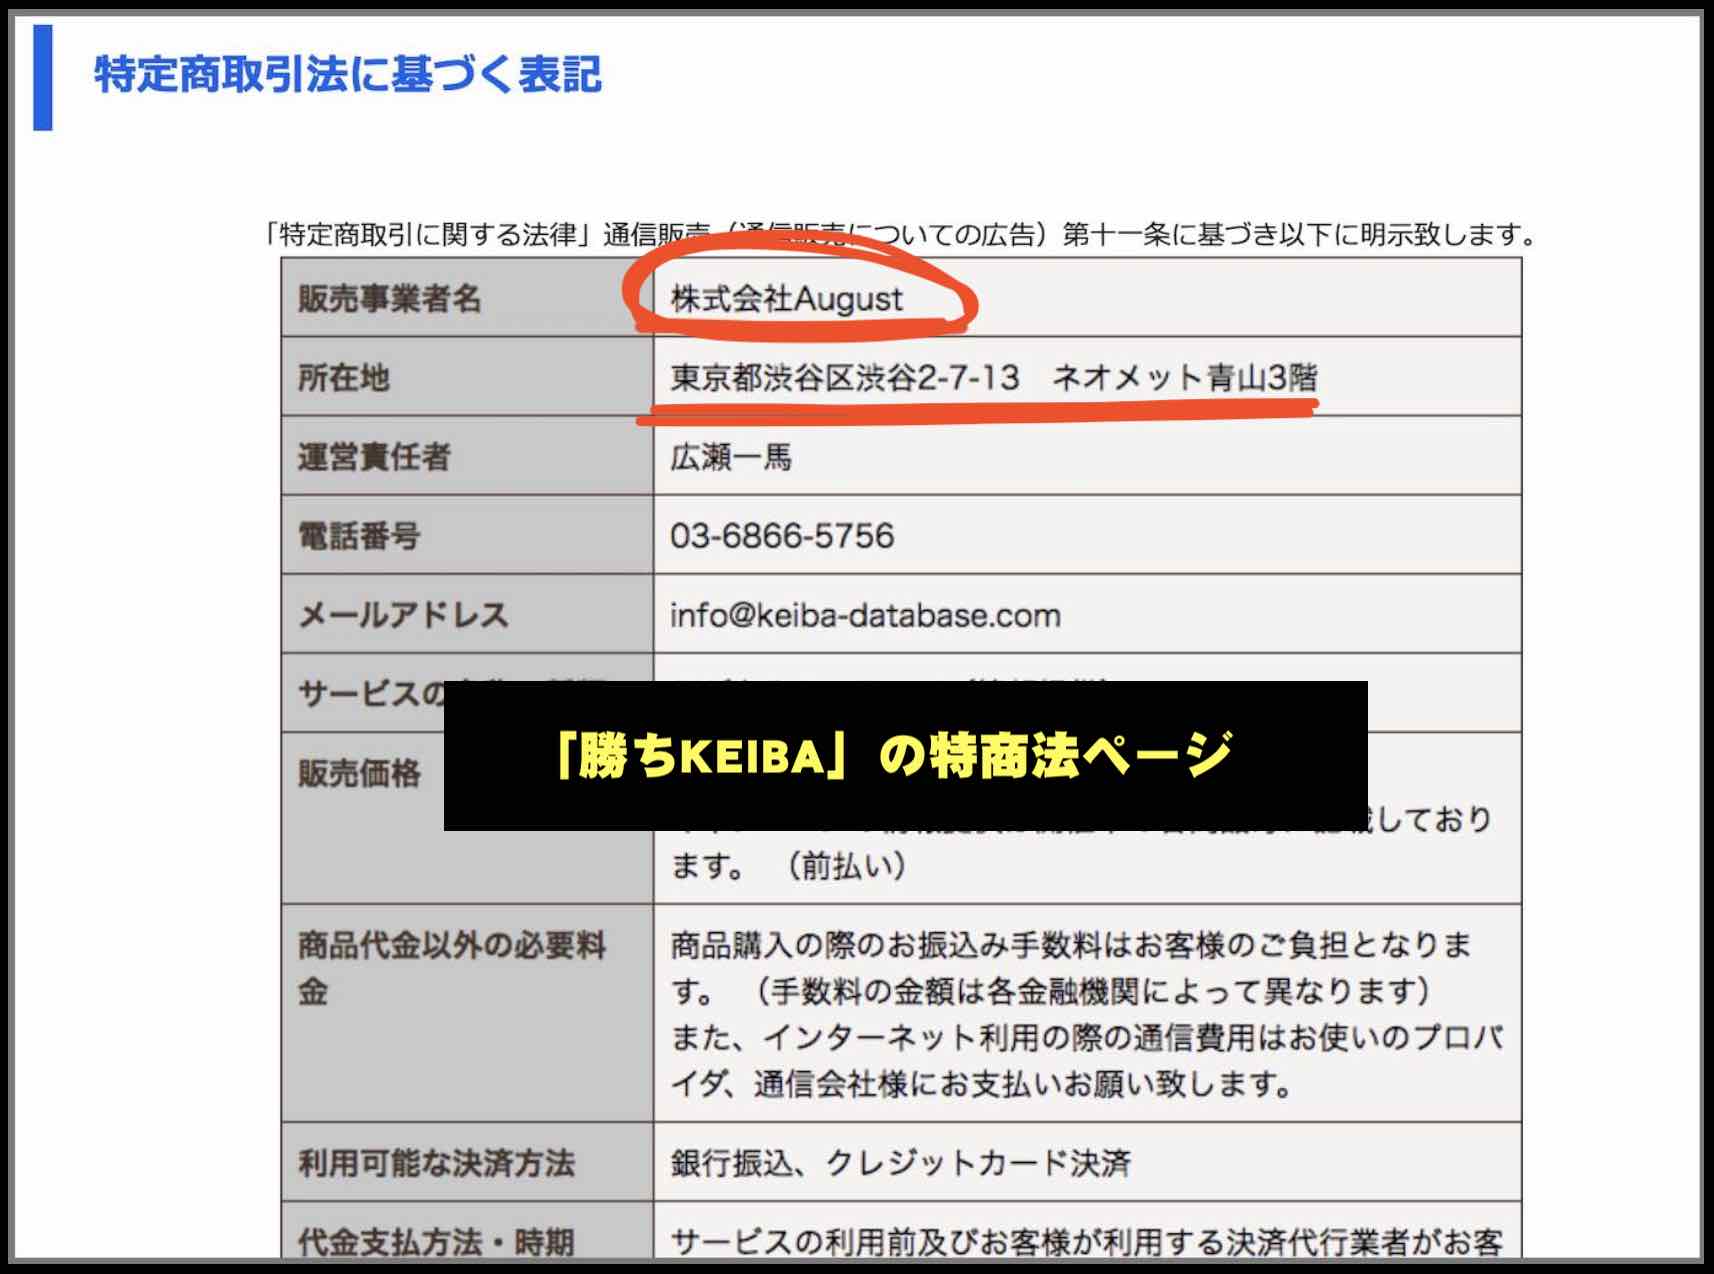Click the blue vertical bar beside the heading

tap(42, 80)
